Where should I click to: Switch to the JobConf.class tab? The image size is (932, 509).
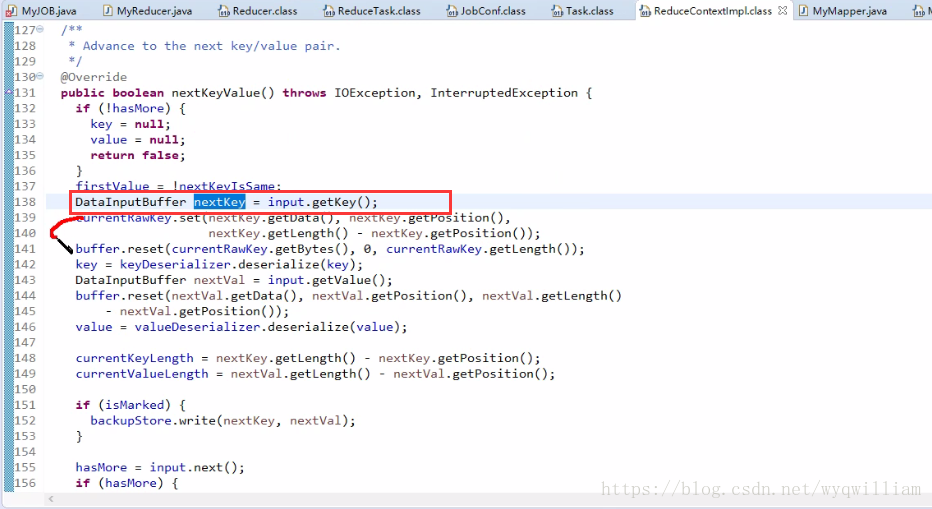tap(486, 11)
